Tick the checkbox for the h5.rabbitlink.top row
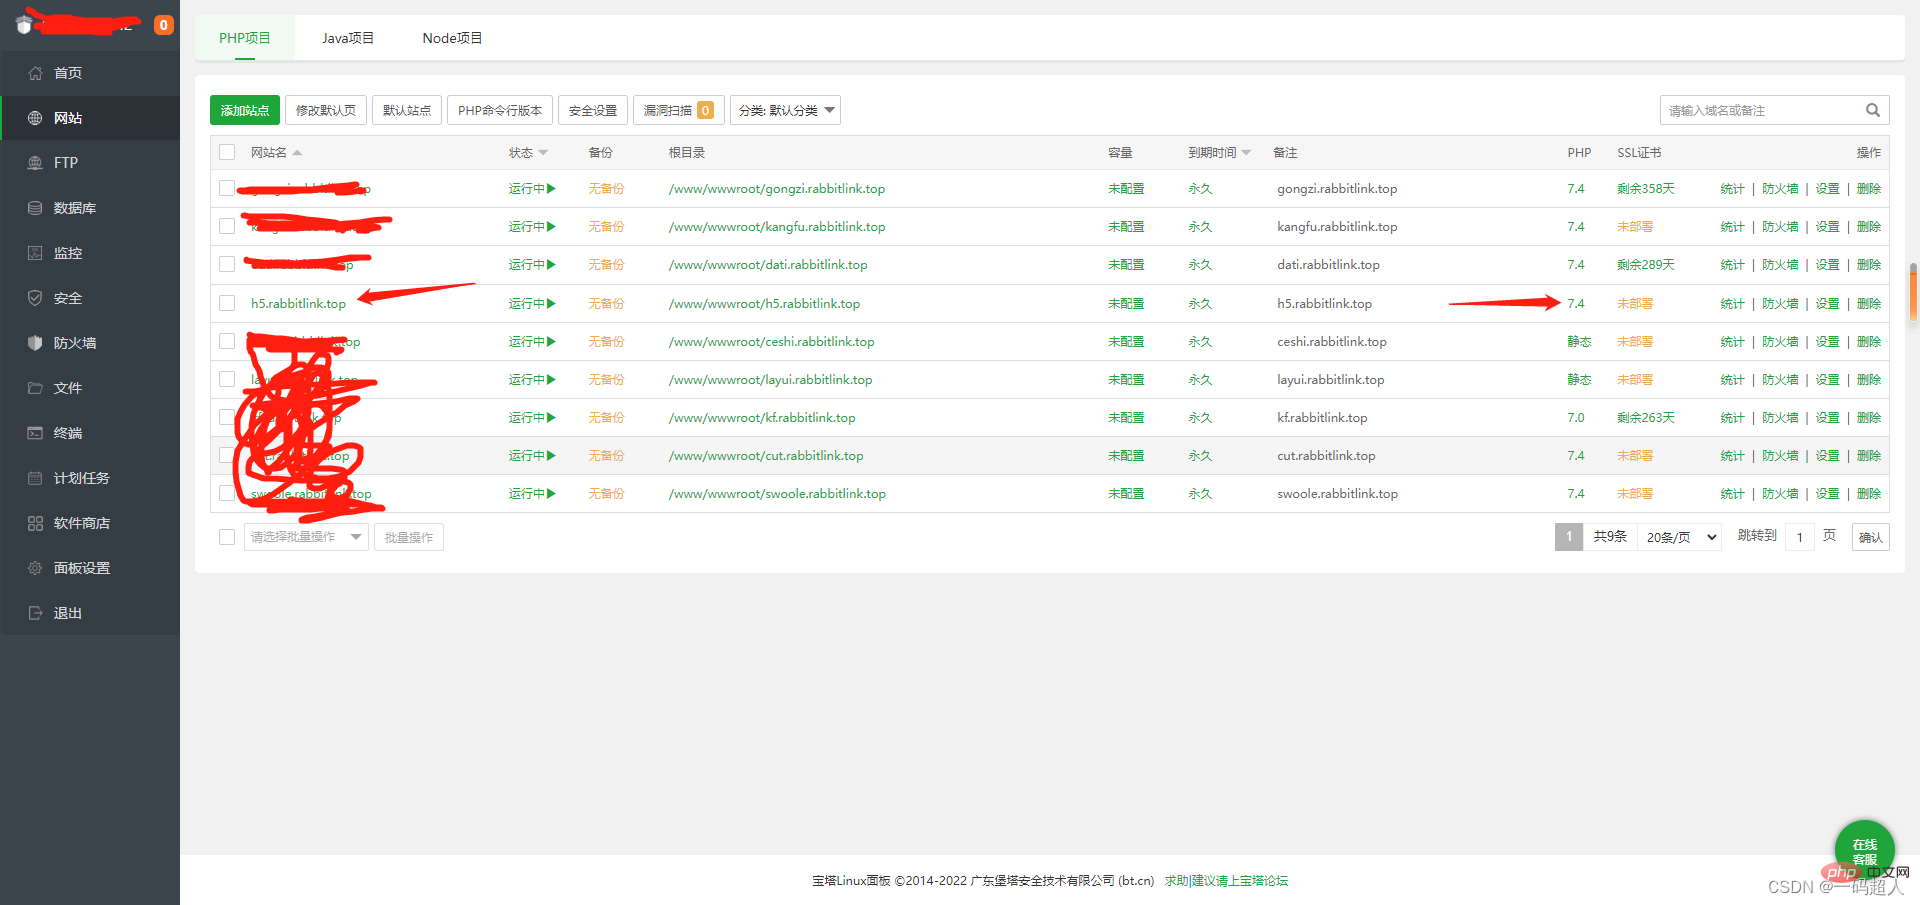The width and height of the screenshot is (1920, 905). tap(227, 303)
